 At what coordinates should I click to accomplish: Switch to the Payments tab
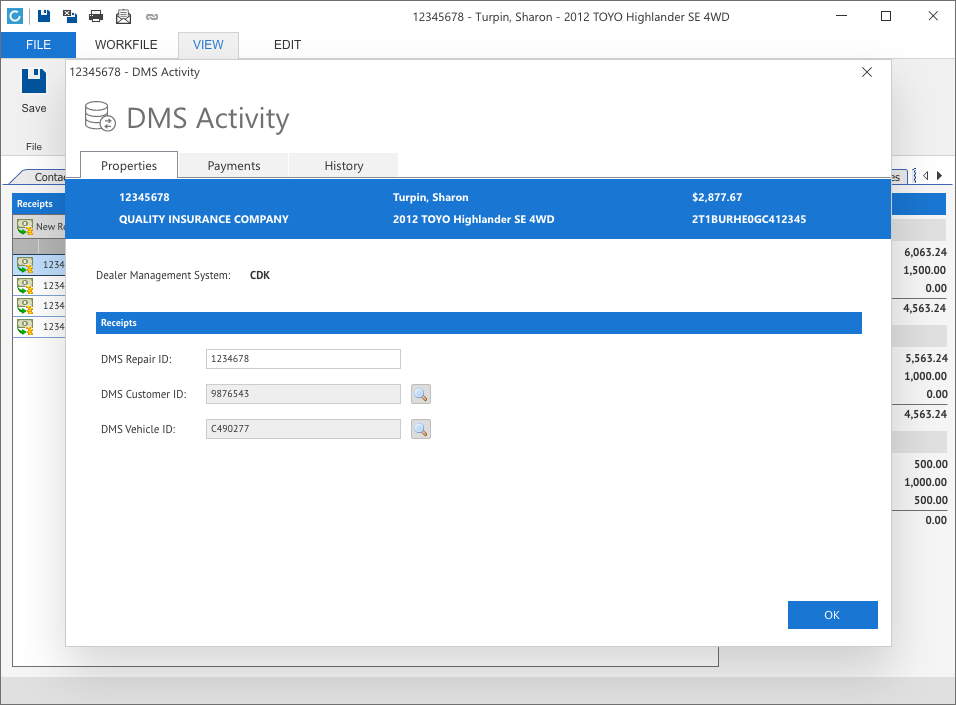click(234, 165)
